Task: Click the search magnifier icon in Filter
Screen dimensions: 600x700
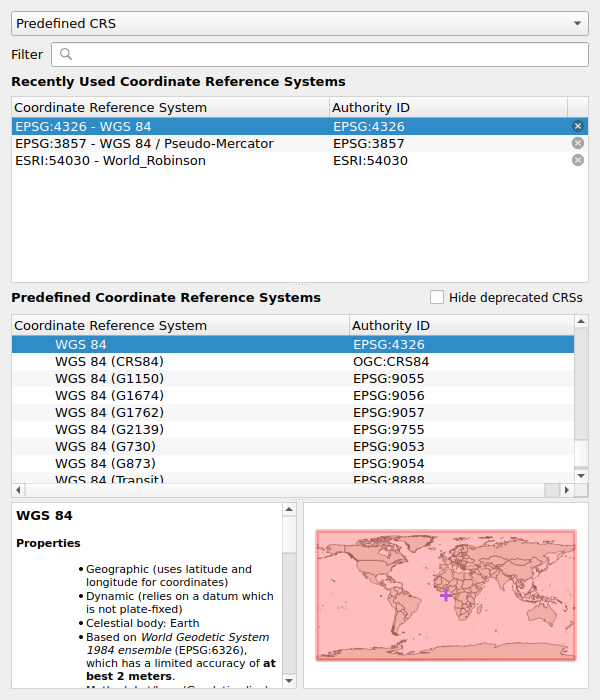Action: 65,55
